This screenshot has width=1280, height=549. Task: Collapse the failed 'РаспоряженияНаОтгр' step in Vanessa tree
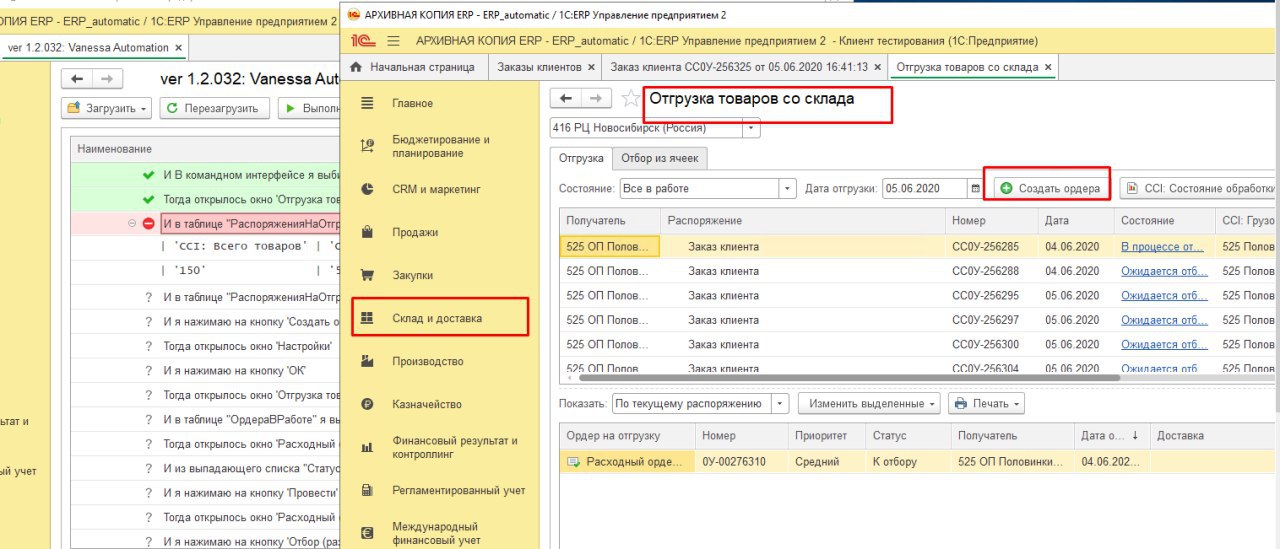[x=132, y=224]
